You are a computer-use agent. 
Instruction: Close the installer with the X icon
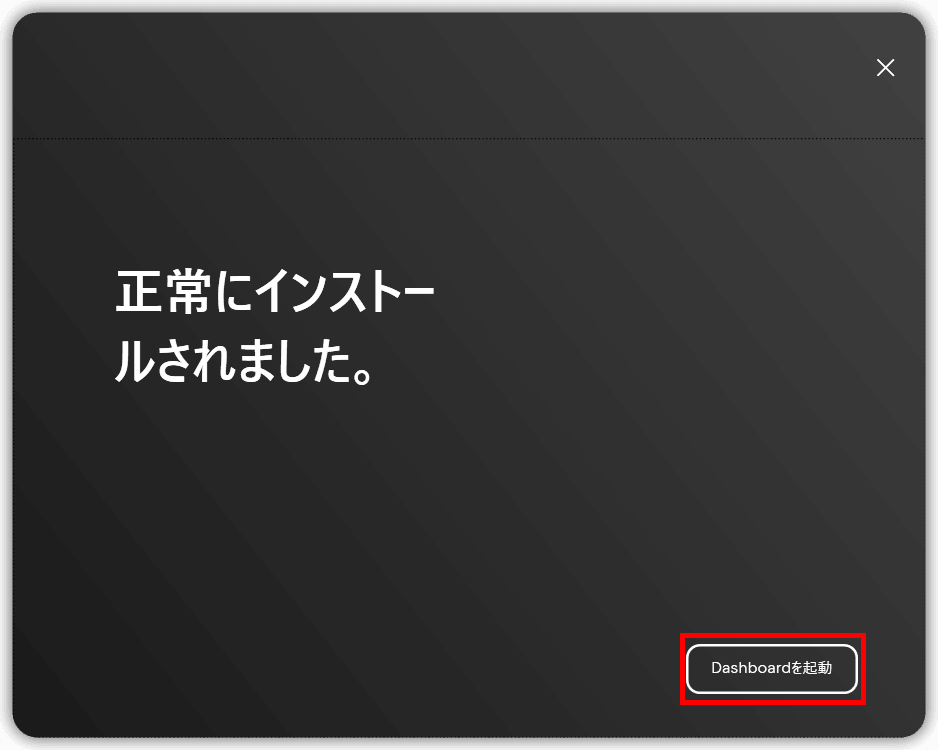(x=885, y=68)
